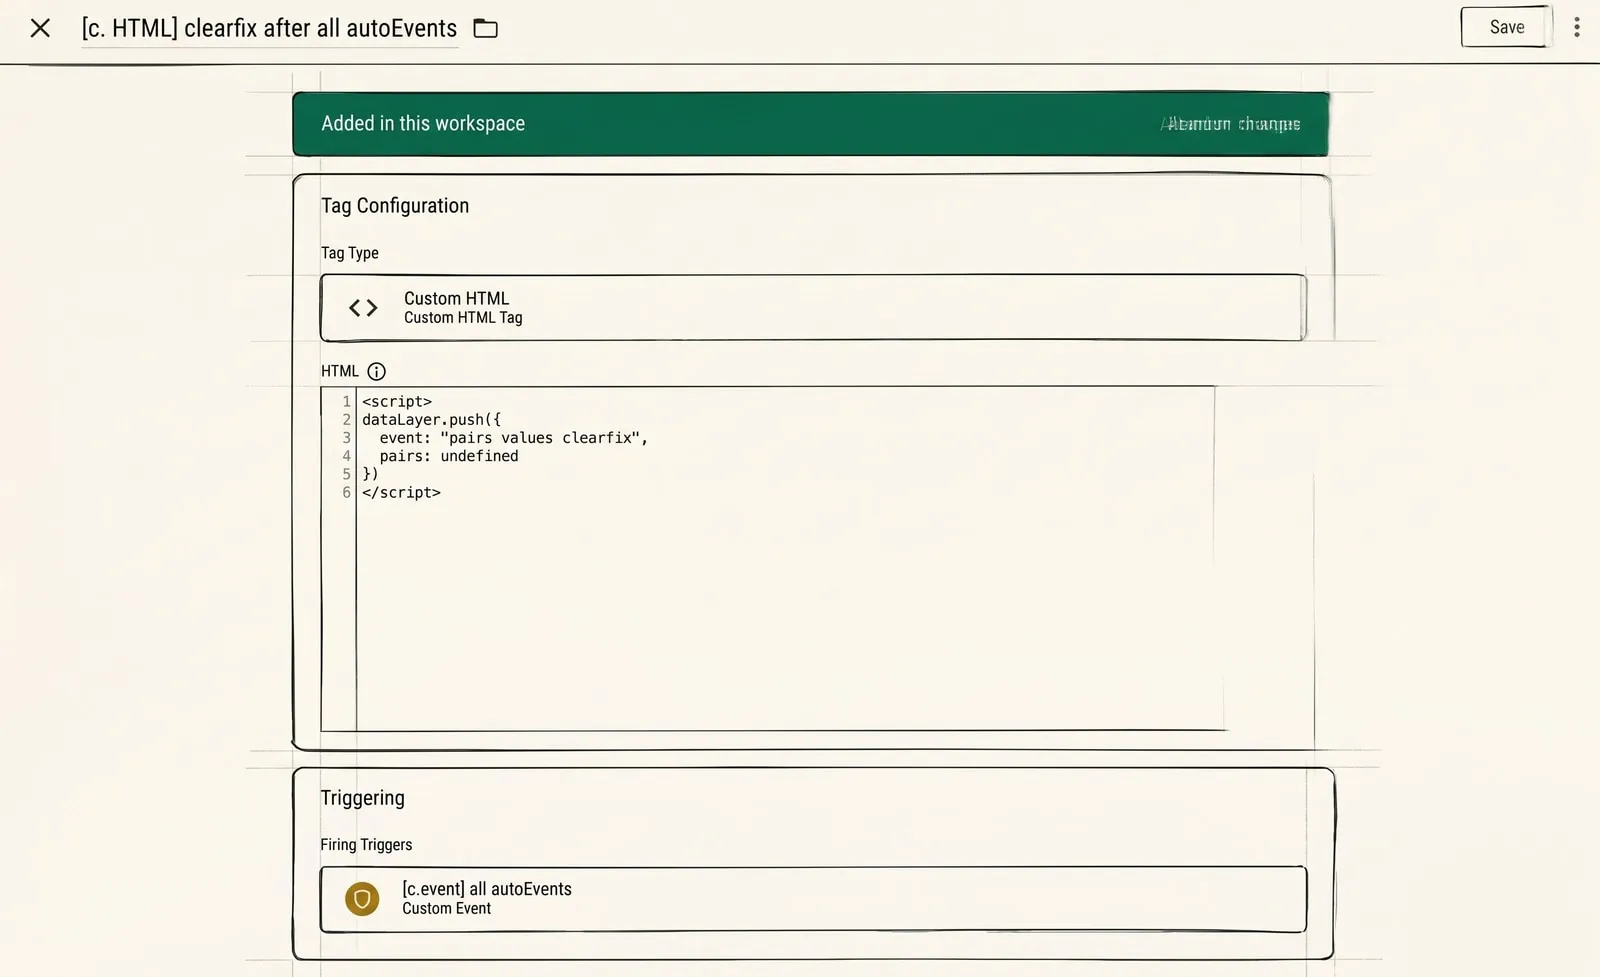Click the '</script>' closing tag line
The image size is (1600, 977).
pos(401,493)
